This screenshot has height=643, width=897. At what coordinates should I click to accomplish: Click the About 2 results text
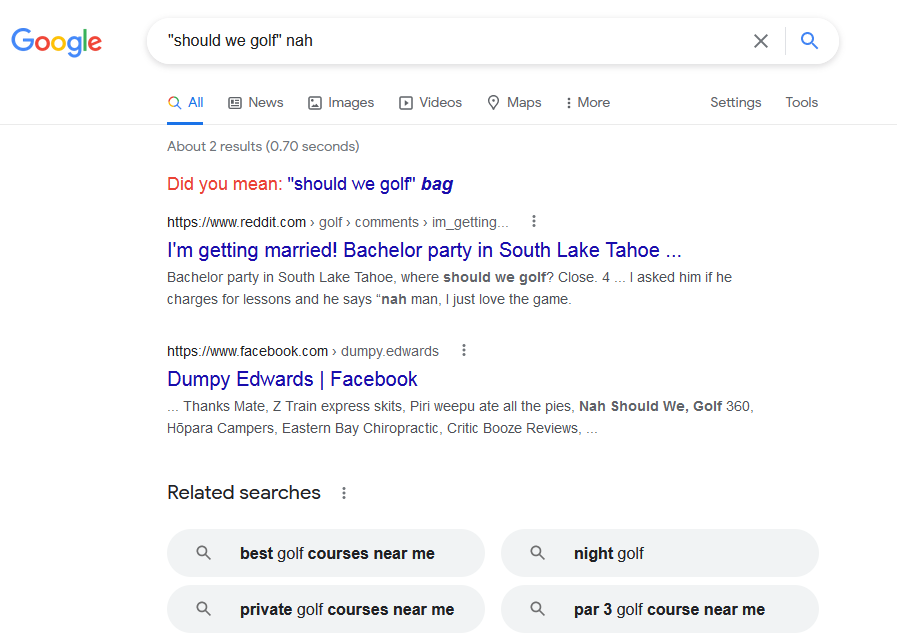pos(263,146)
